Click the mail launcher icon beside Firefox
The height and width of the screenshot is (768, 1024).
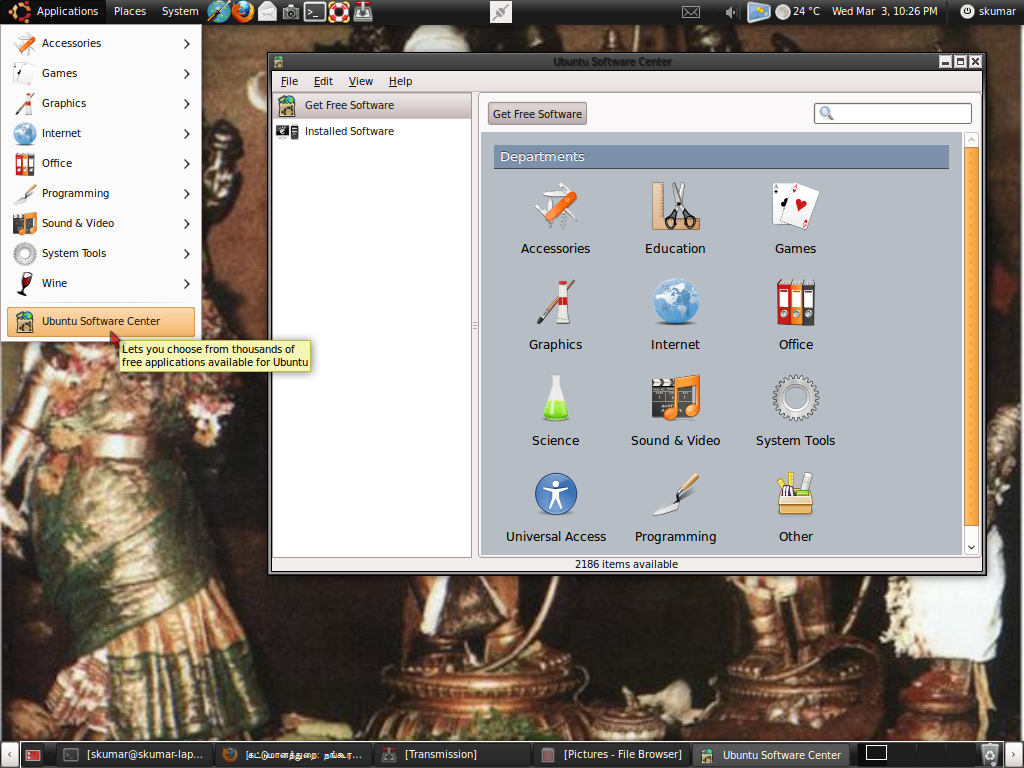(x=267, y=12)
